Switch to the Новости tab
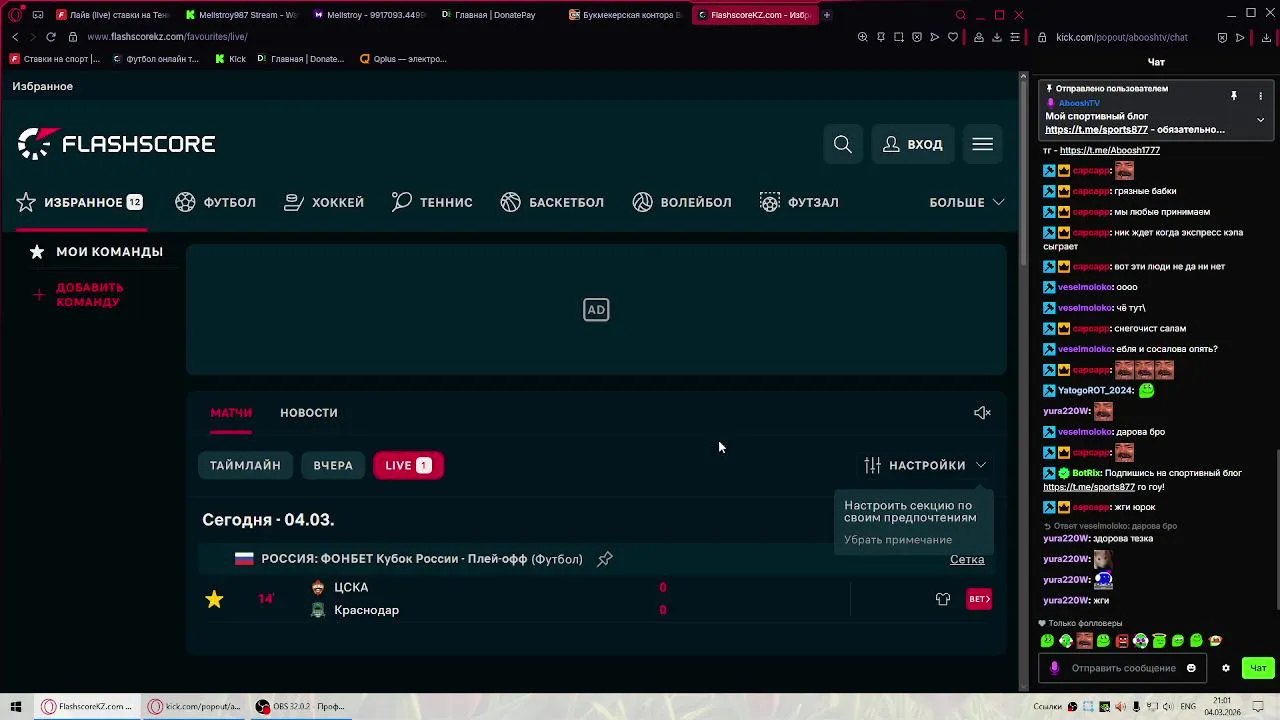This screenshot has height=720, width=1280. (309, 413)
